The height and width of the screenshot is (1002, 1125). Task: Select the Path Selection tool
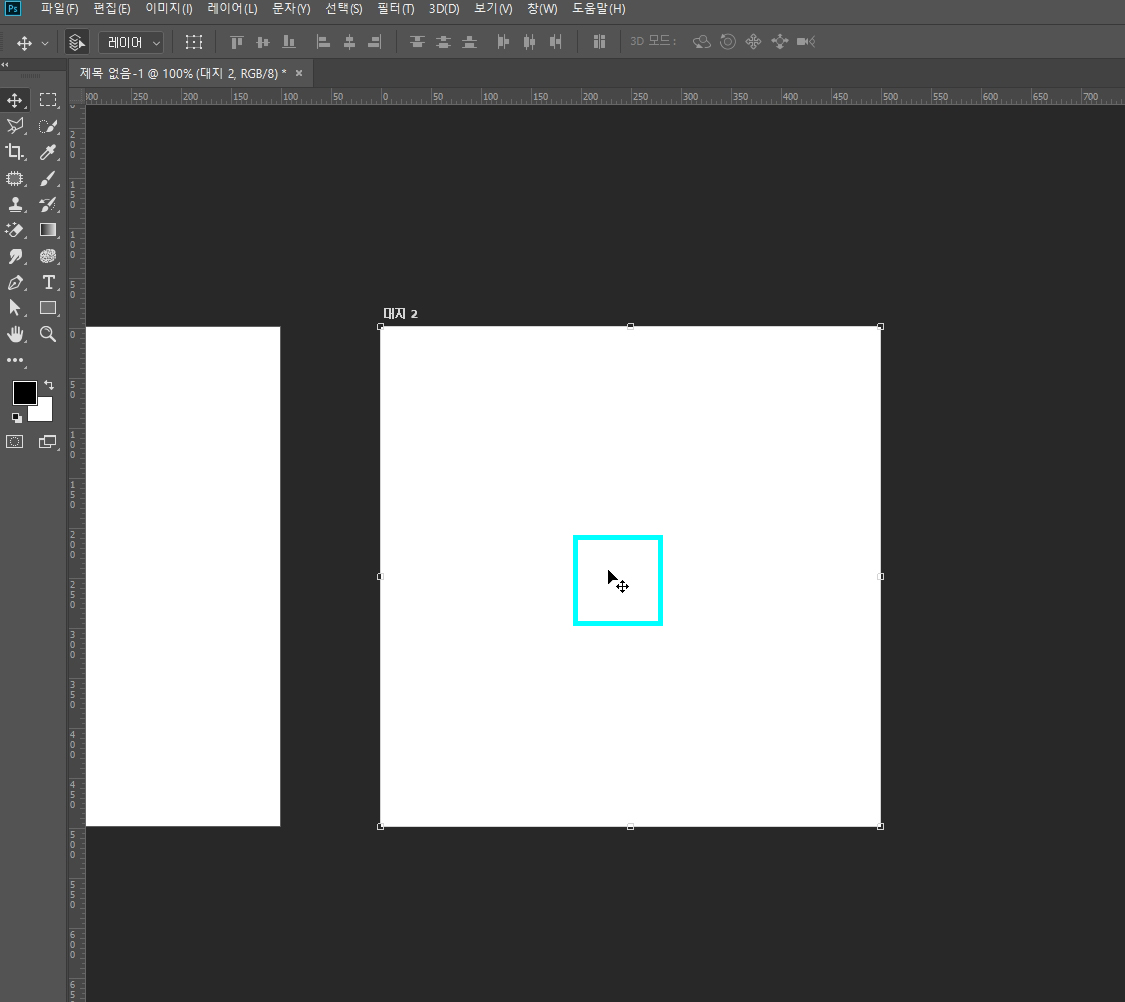click(x=15, y=308)
